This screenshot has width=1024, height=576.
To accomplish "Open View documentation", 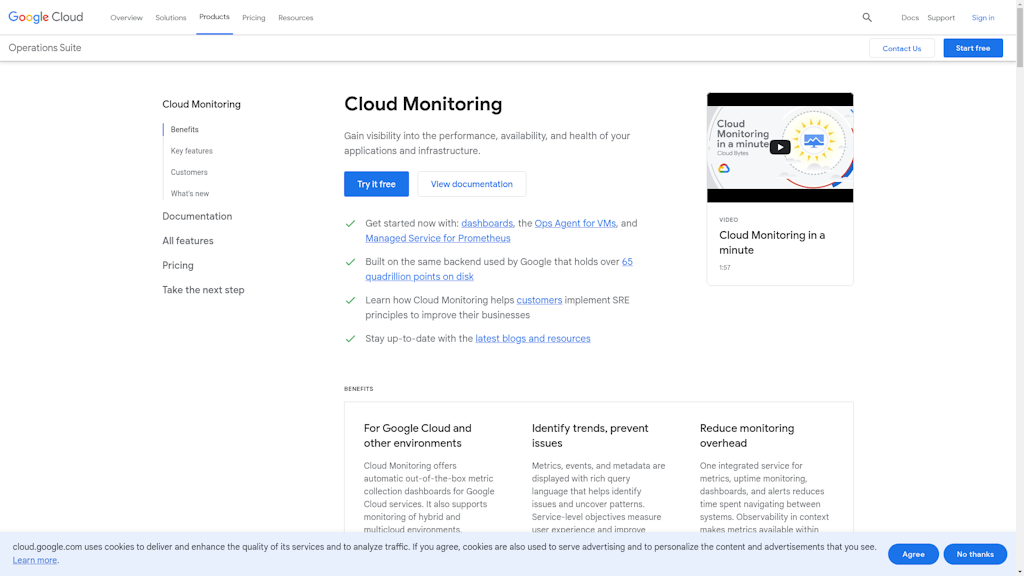I will click(471, 184).
